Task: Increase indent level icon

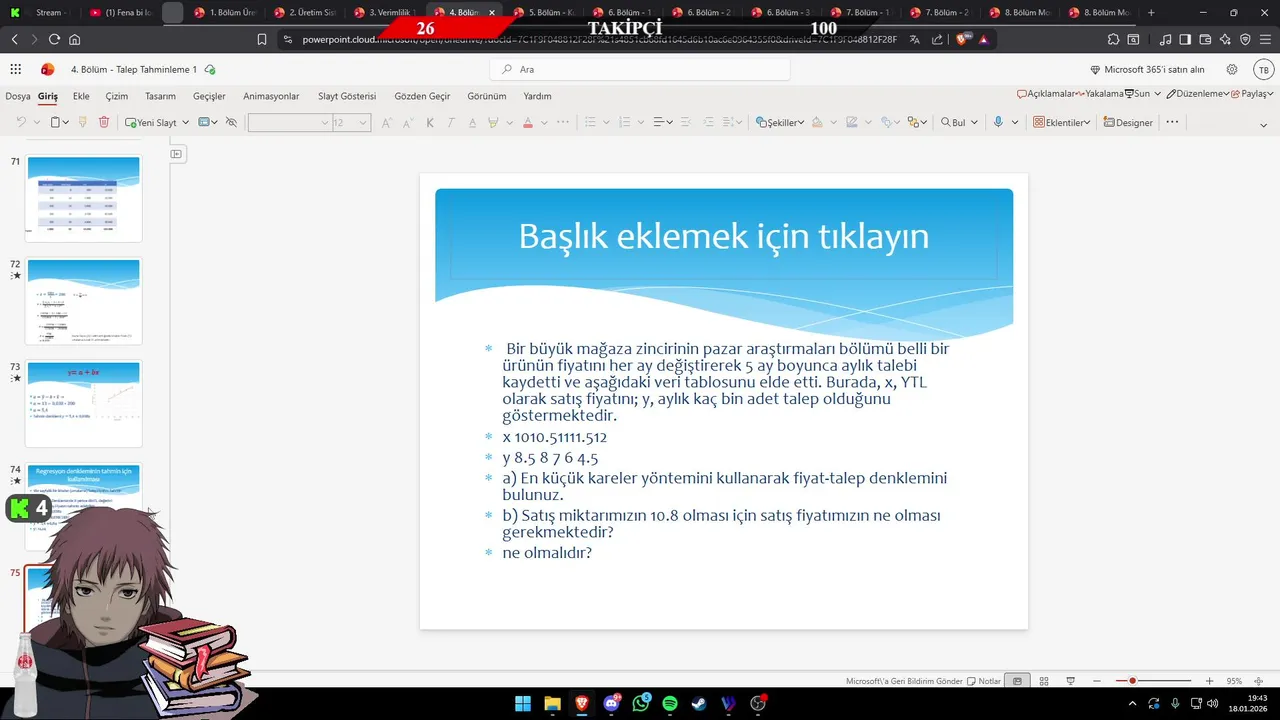Action: click(x=709, y=122)
